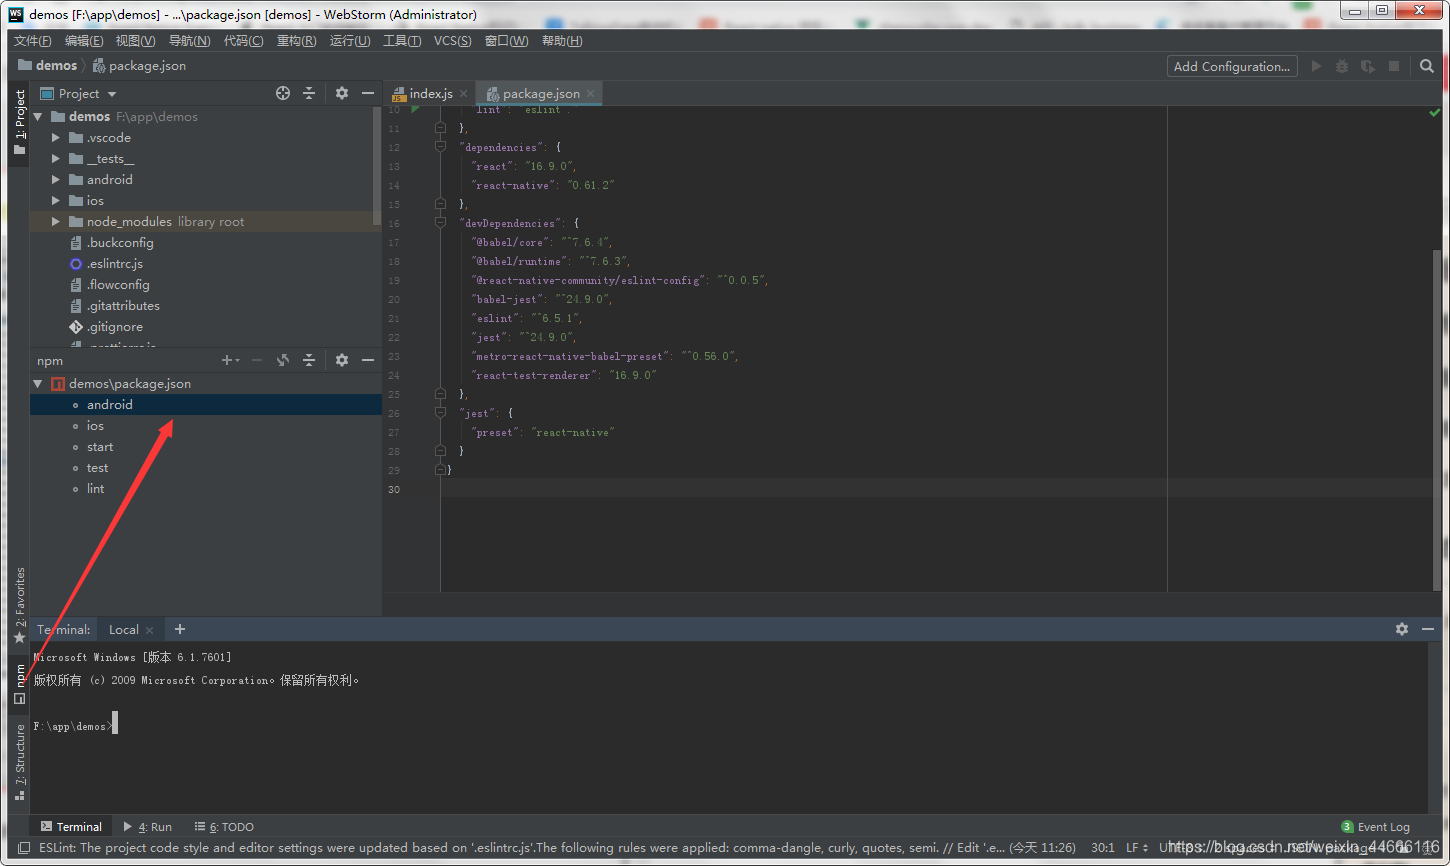This screenshot has height=866, width=1450.
Task: Open the 帮助(H) menu
Action: click(562, 41)
